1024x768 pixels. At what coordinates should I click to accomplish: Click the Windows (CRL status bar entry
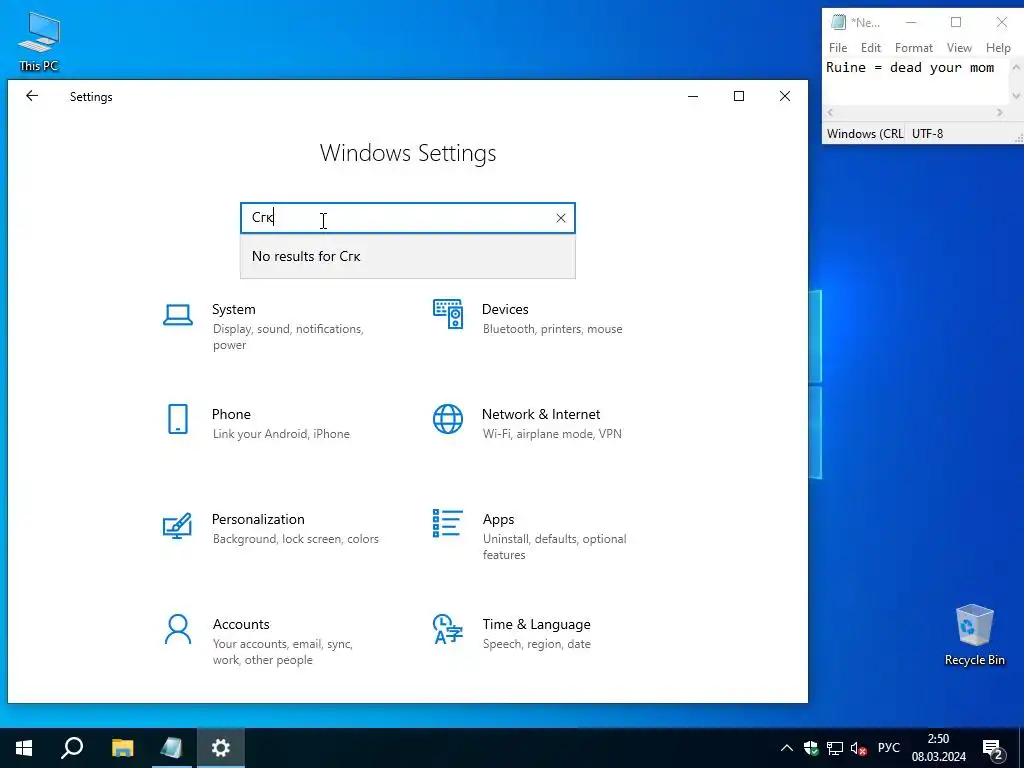(x=865, y=134)
